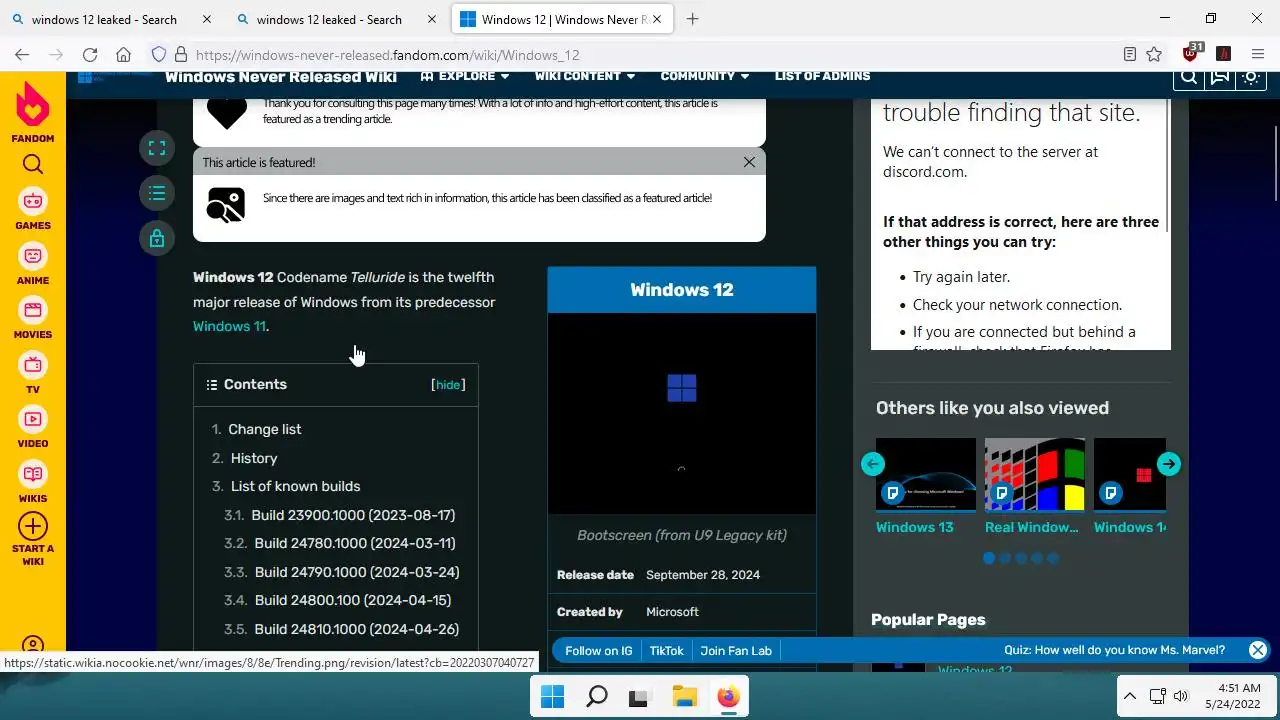The height and width of the screenshot is (720, 1280).
Task: Jump to List of known builds
Action: point(295,486)
